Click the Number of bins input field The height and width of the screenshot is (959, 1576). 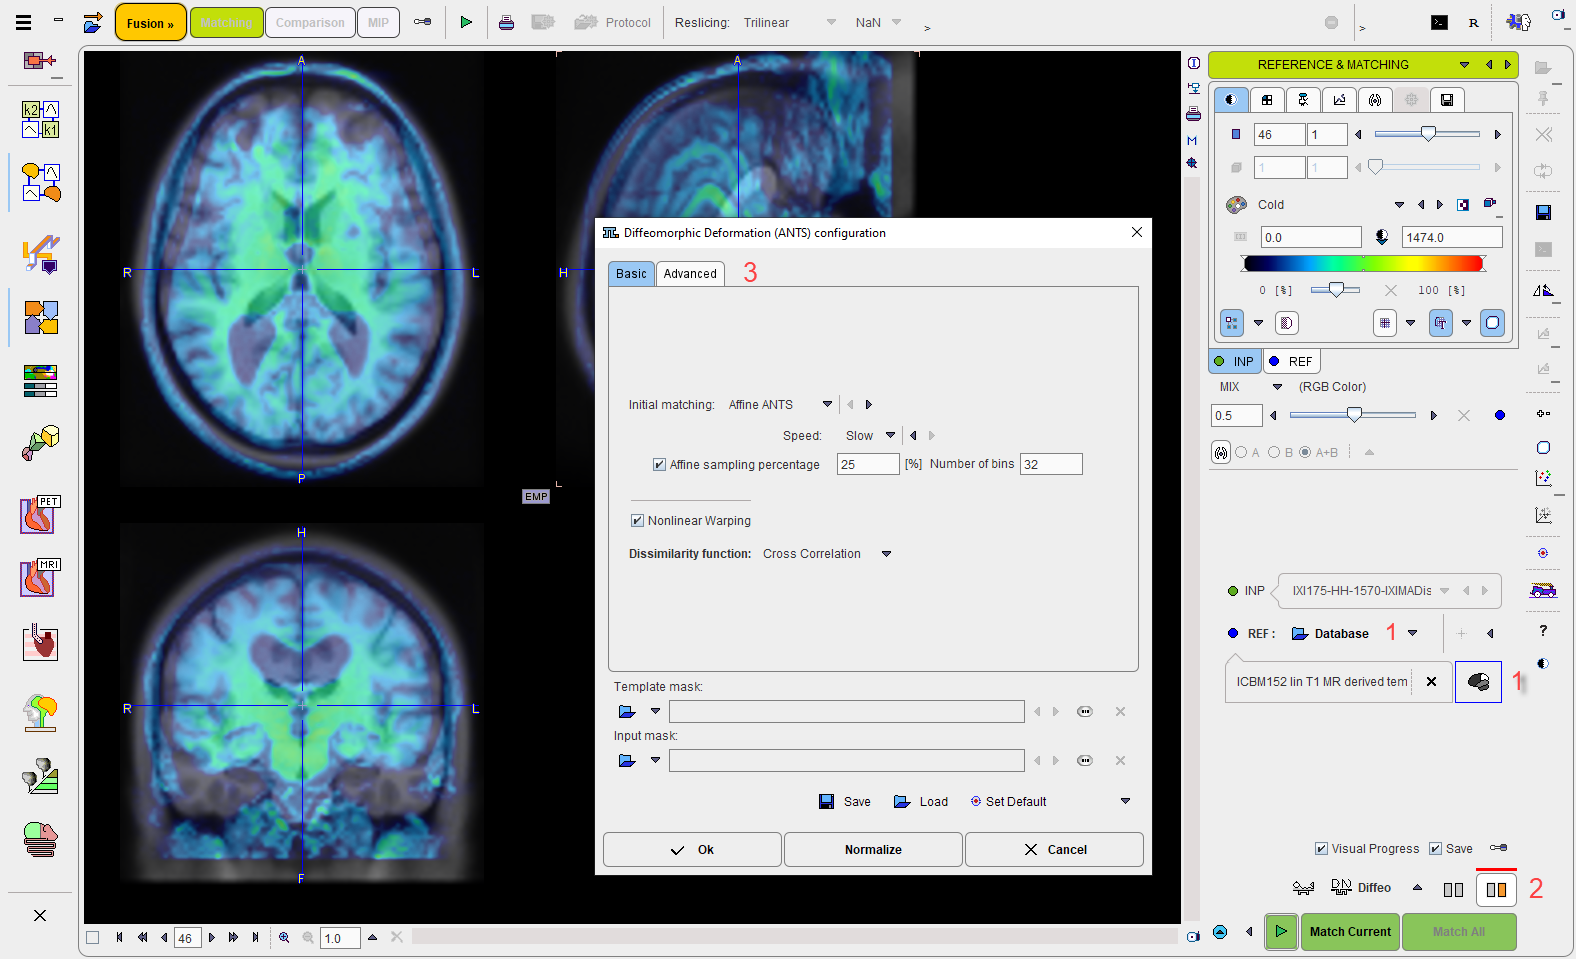[1051, 464]
